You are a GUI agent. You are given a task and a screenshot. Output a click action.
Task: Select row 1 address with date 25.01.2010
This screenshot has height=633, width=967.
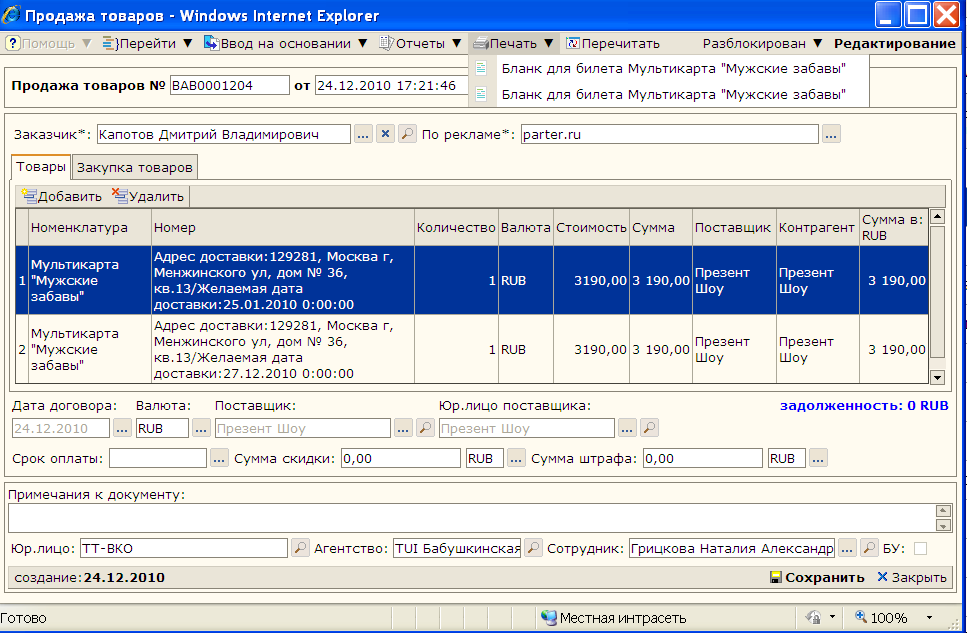[x=283, y=281]
